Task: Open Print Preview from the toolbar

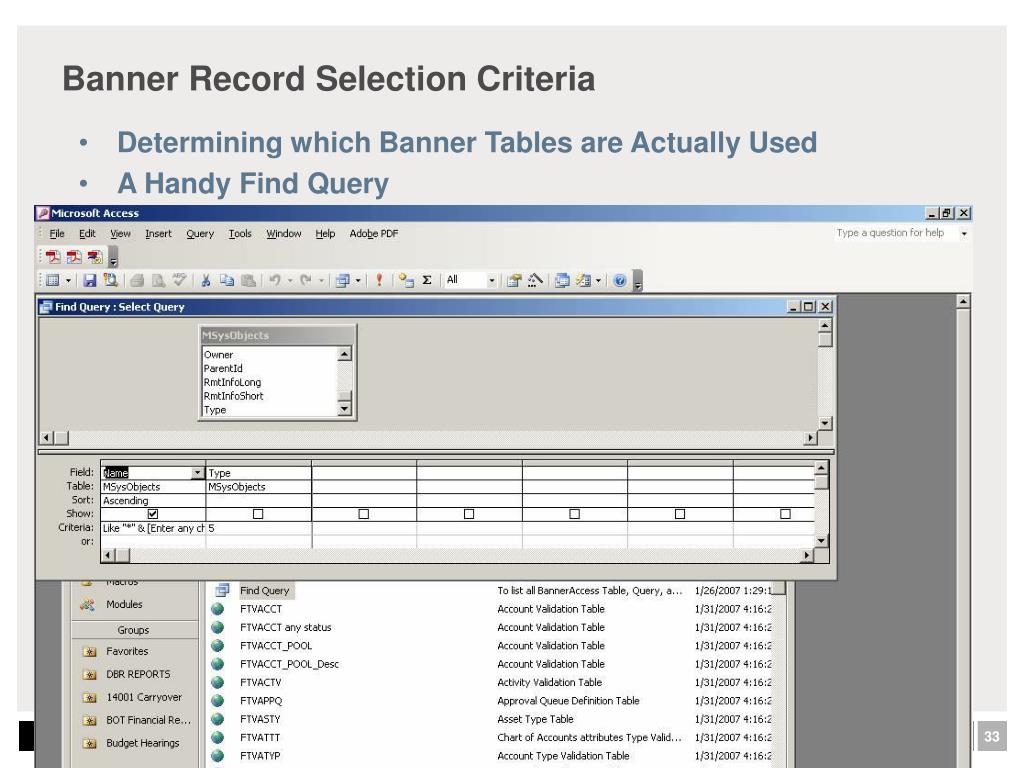Action: 158,280
